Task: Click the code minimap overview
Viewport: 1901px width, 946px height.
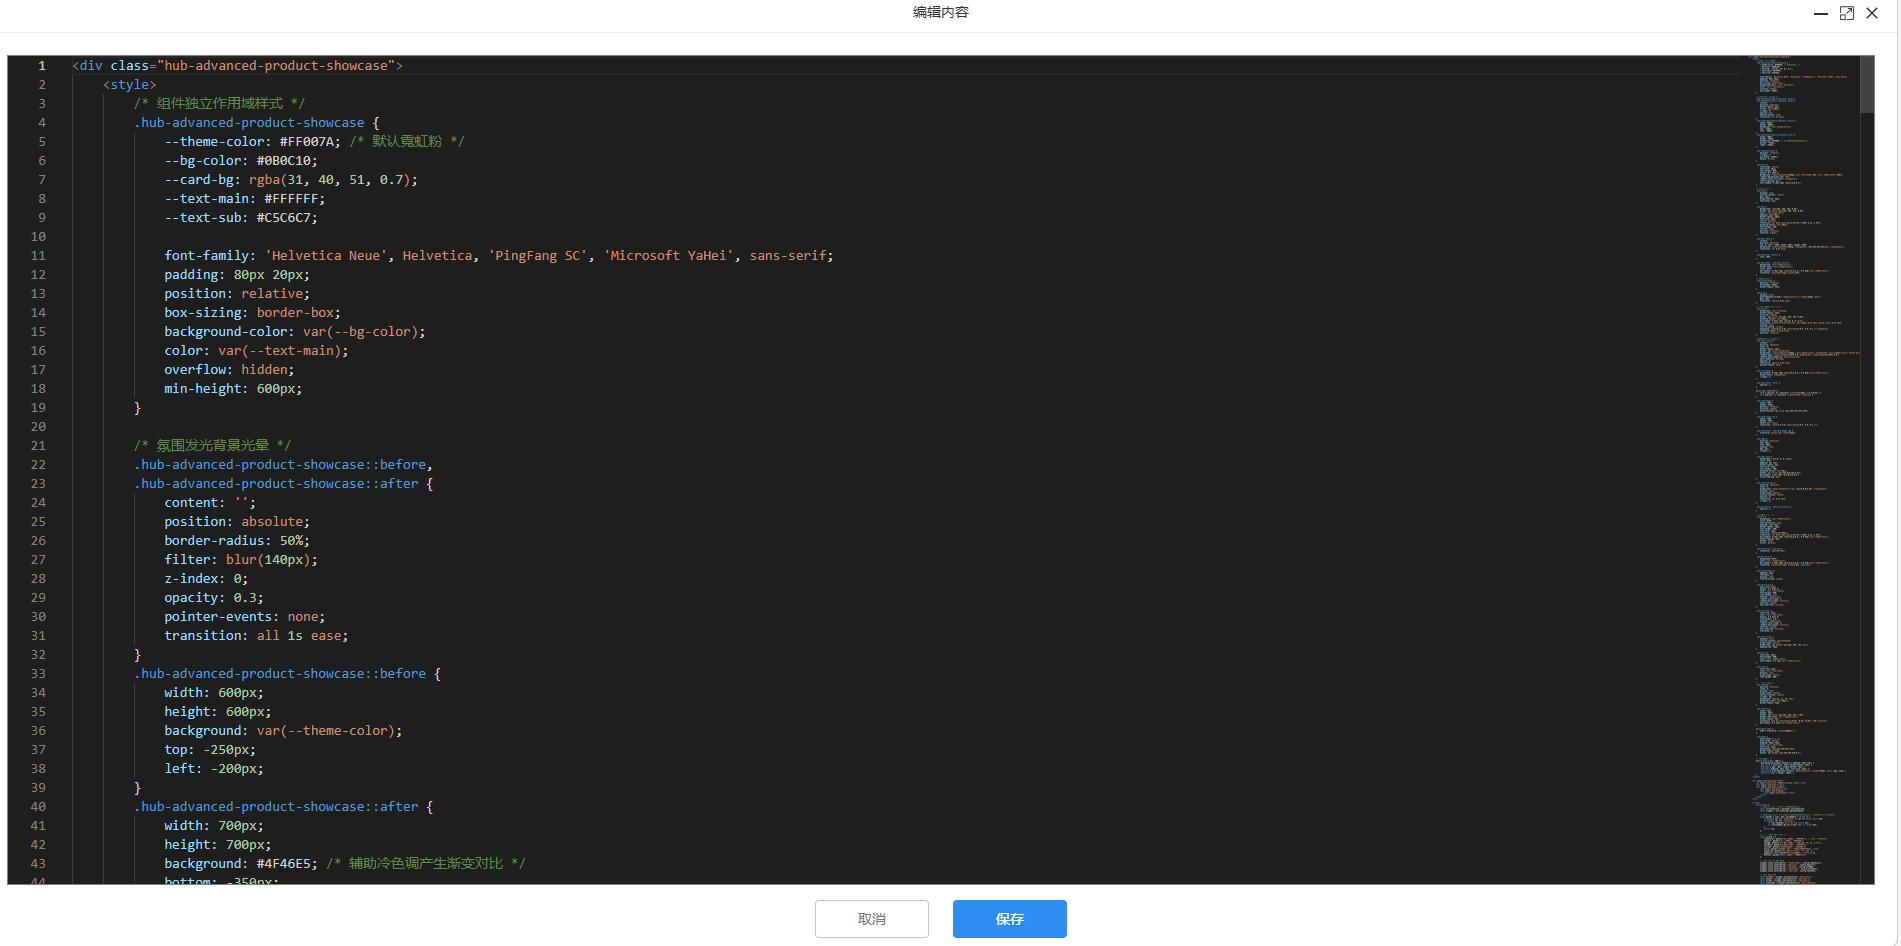Action: [x=1804, y=470]
